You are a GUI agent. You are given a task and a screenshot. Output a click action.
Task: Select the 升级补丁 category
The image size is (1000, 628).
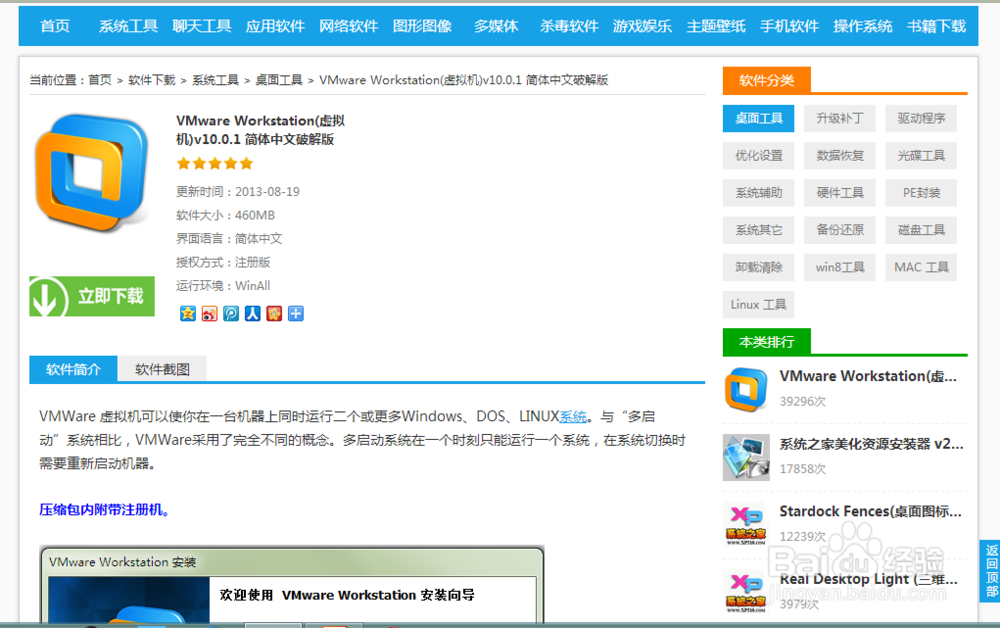pos(840,119)
